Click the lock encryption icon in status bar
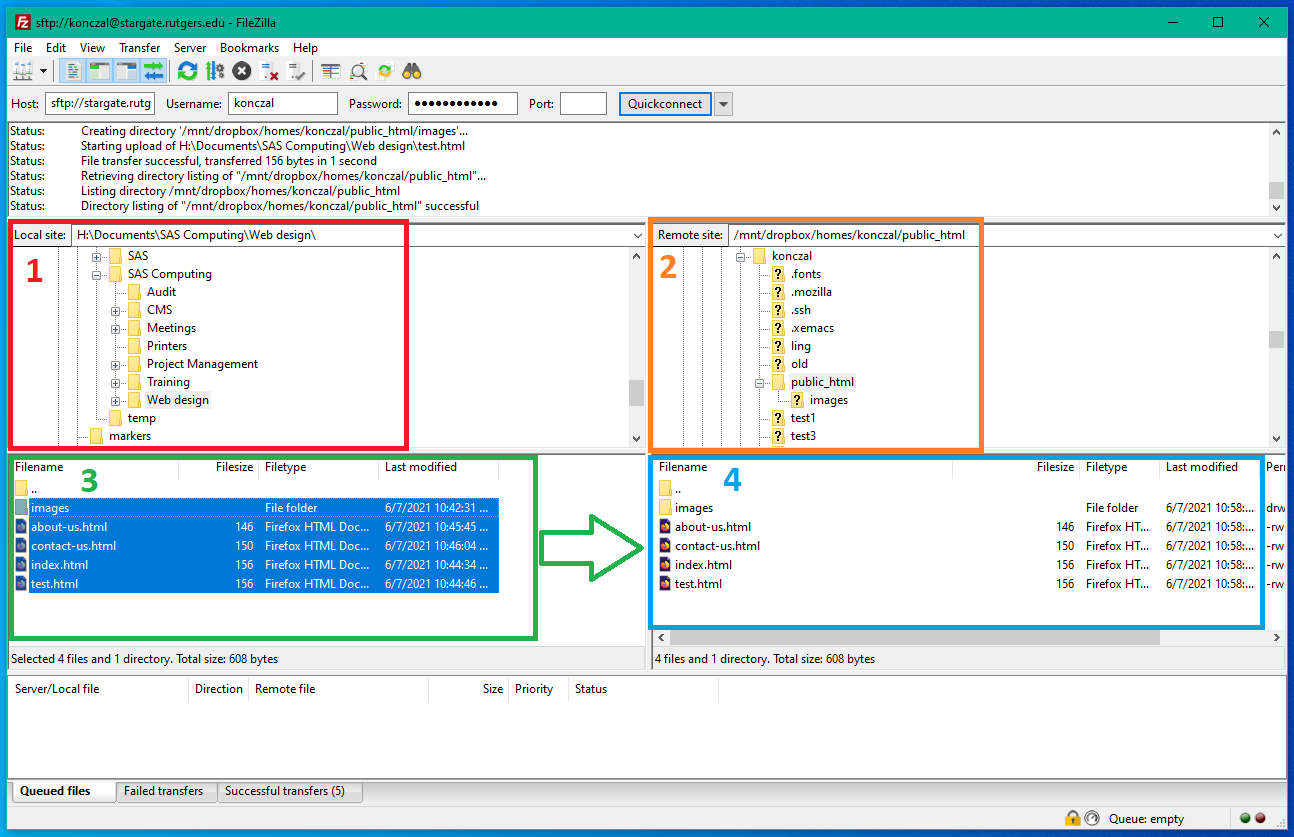This screenshot has width=1294, height=837. pos(1072,818)
